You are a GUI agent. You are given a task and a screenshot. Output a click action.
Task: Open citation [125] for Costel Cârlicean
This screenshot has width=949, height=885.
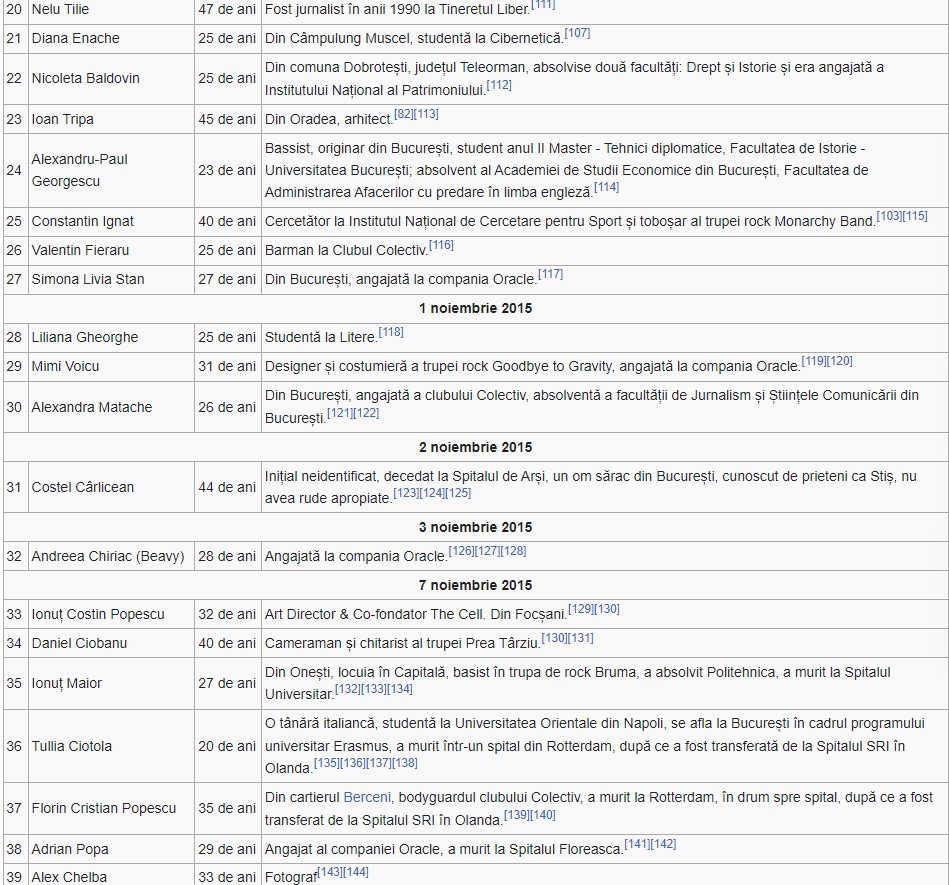[458, 493]
